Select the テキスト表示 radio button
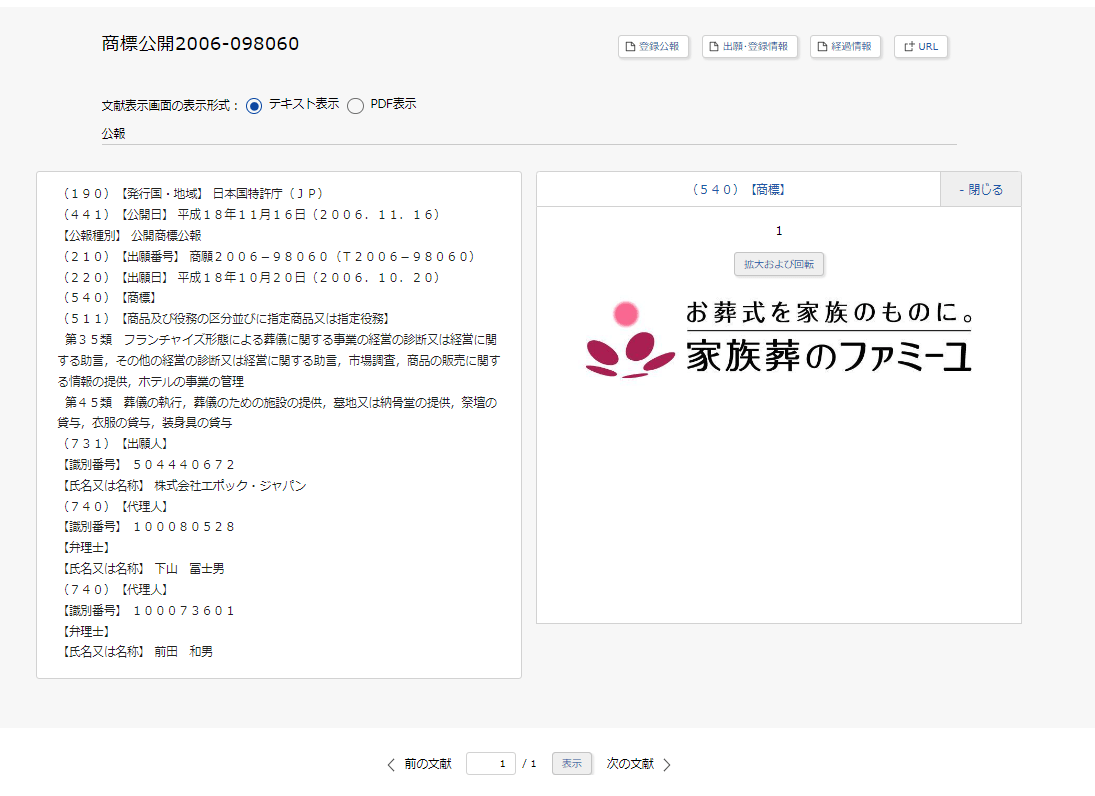 point(254,105)
